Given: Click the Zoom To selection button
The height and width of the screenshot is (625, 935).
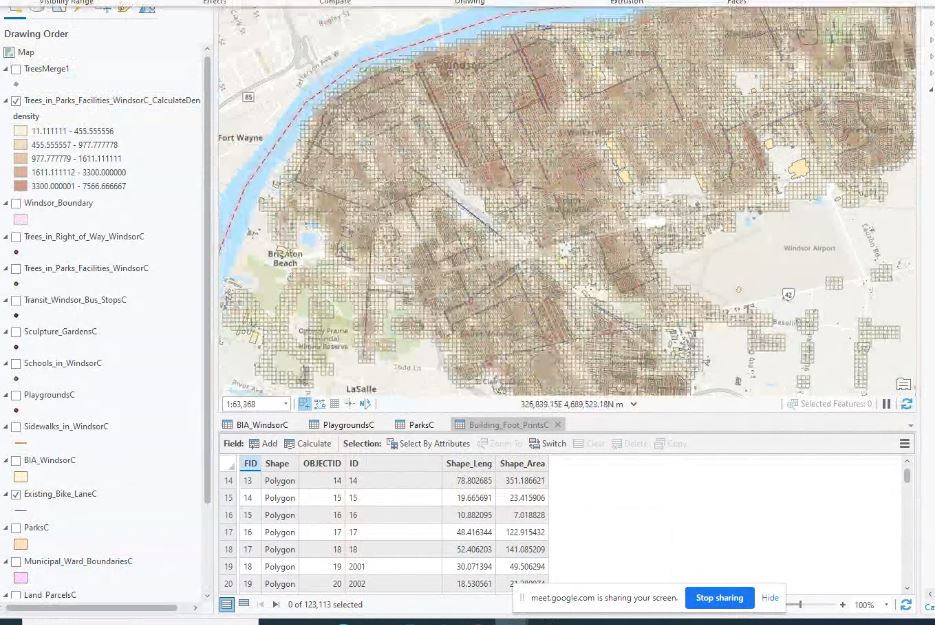Looking at the screenshot, I should pyautogui.click(x=500, y=444).
